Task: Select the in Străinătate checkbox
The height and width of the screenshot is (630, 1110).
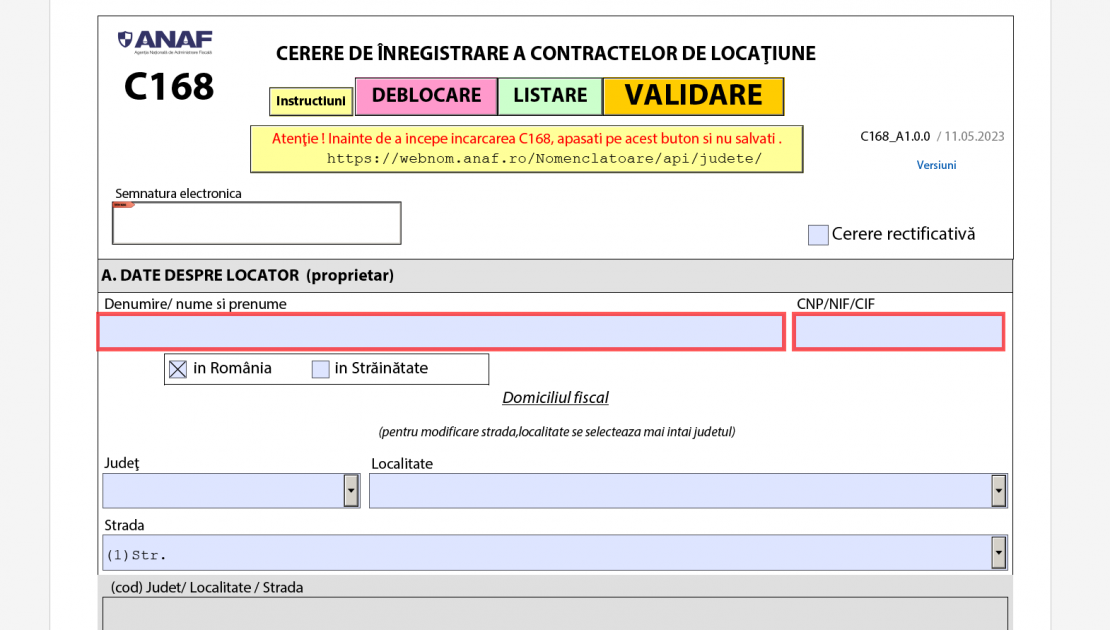Action: coord(321,369)
